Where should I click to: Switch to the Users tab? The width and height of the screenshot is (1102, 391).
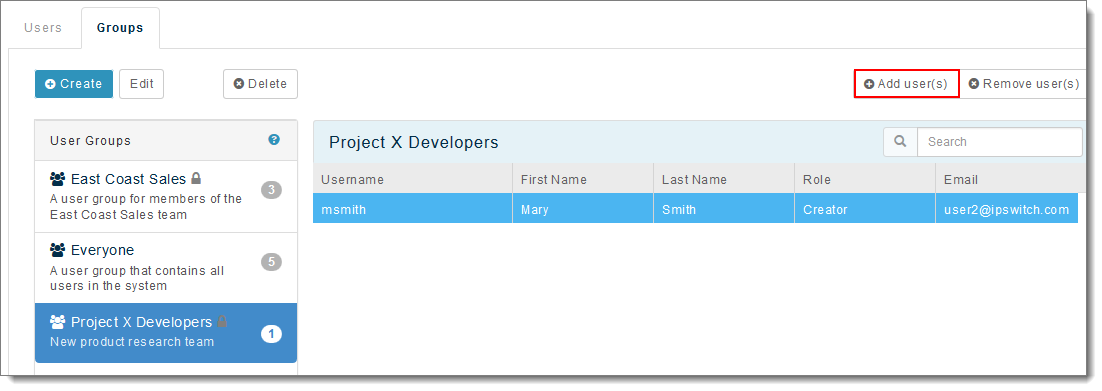(43, 28)
